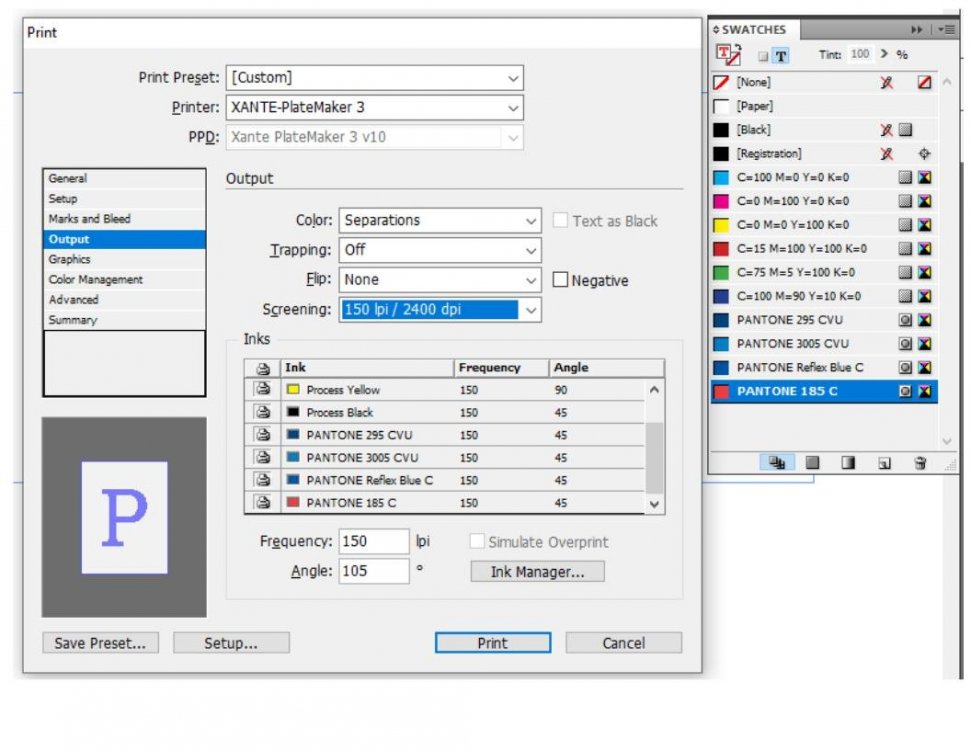Open the Ink Manager

tap(538, 572)
